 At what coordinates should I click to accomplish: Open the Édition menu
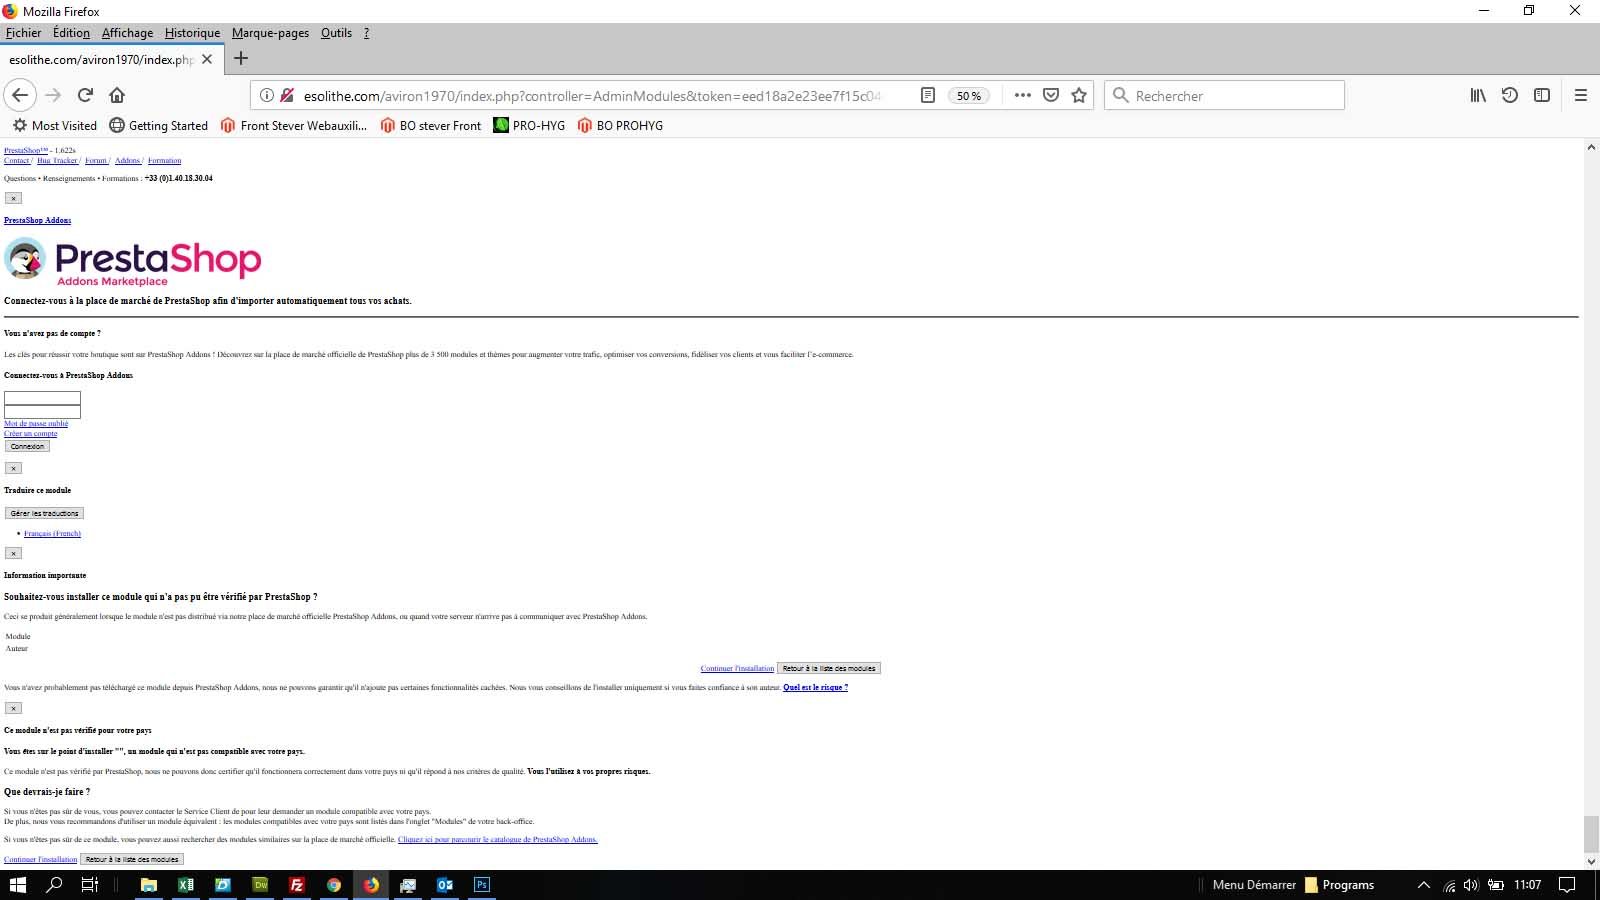pos(71,33)
